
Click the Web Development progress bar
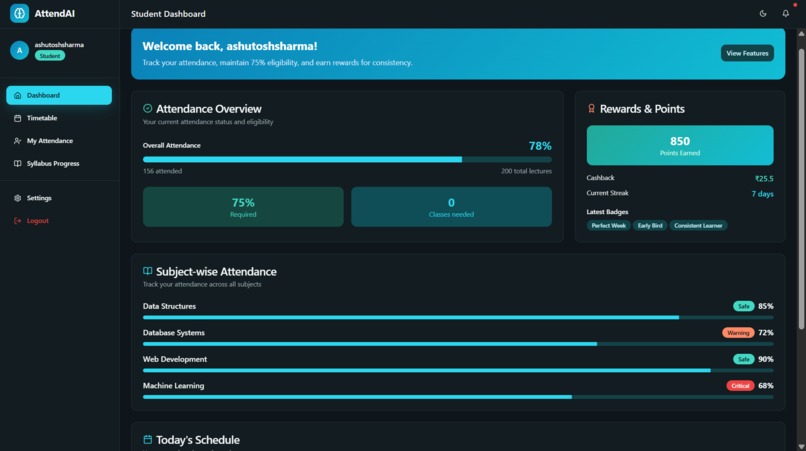click(x=458, y=370)
